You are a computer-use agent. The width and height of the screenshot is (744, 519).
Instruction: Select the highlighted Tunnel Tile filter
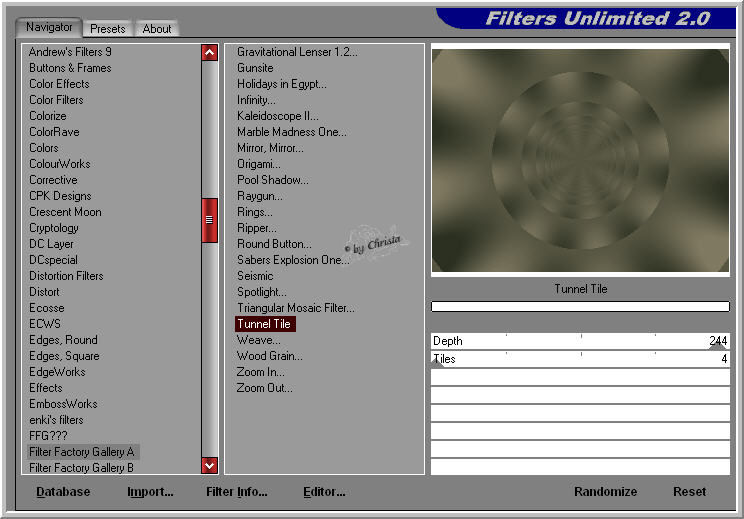click(265, 324)
